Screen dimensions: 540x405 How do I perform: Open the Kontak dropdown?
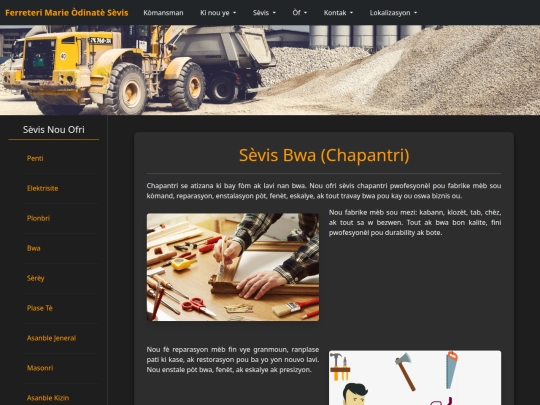click(x=338, y=13)
